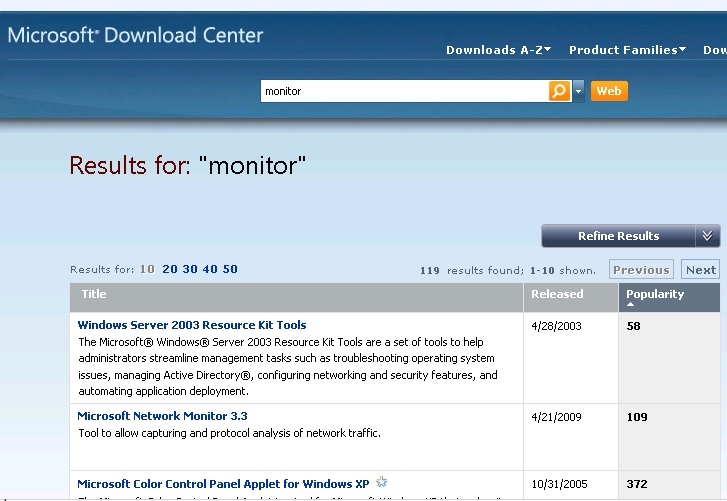Click the release date 10/31/2005

[559, 484]
